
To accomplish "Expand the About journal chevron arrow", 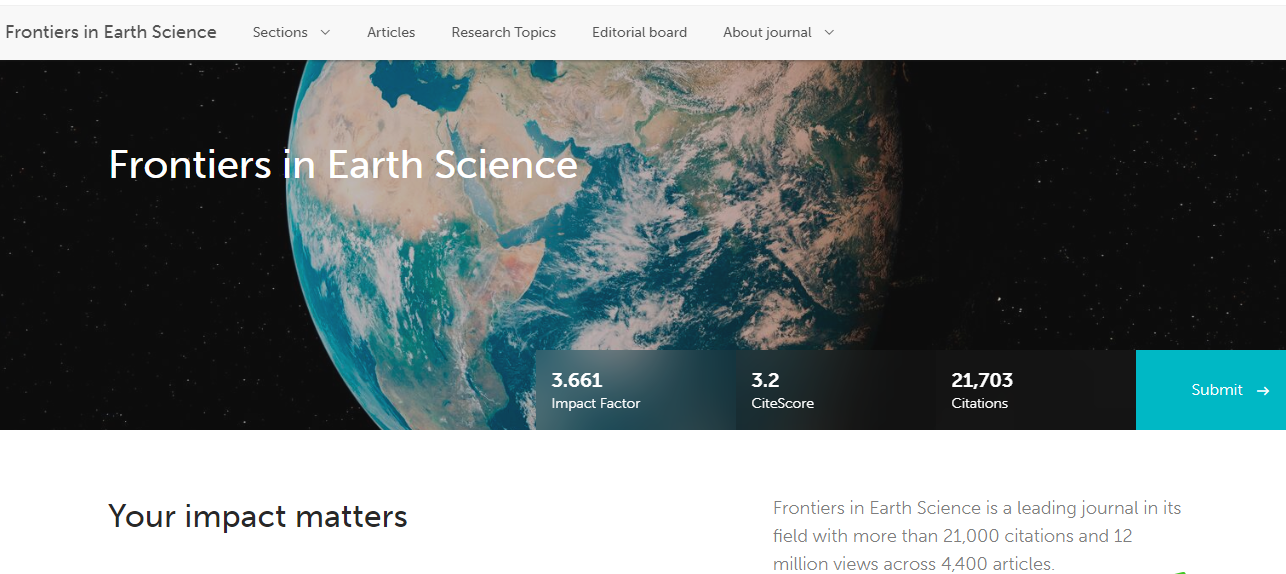I will [x=829, y=33].
